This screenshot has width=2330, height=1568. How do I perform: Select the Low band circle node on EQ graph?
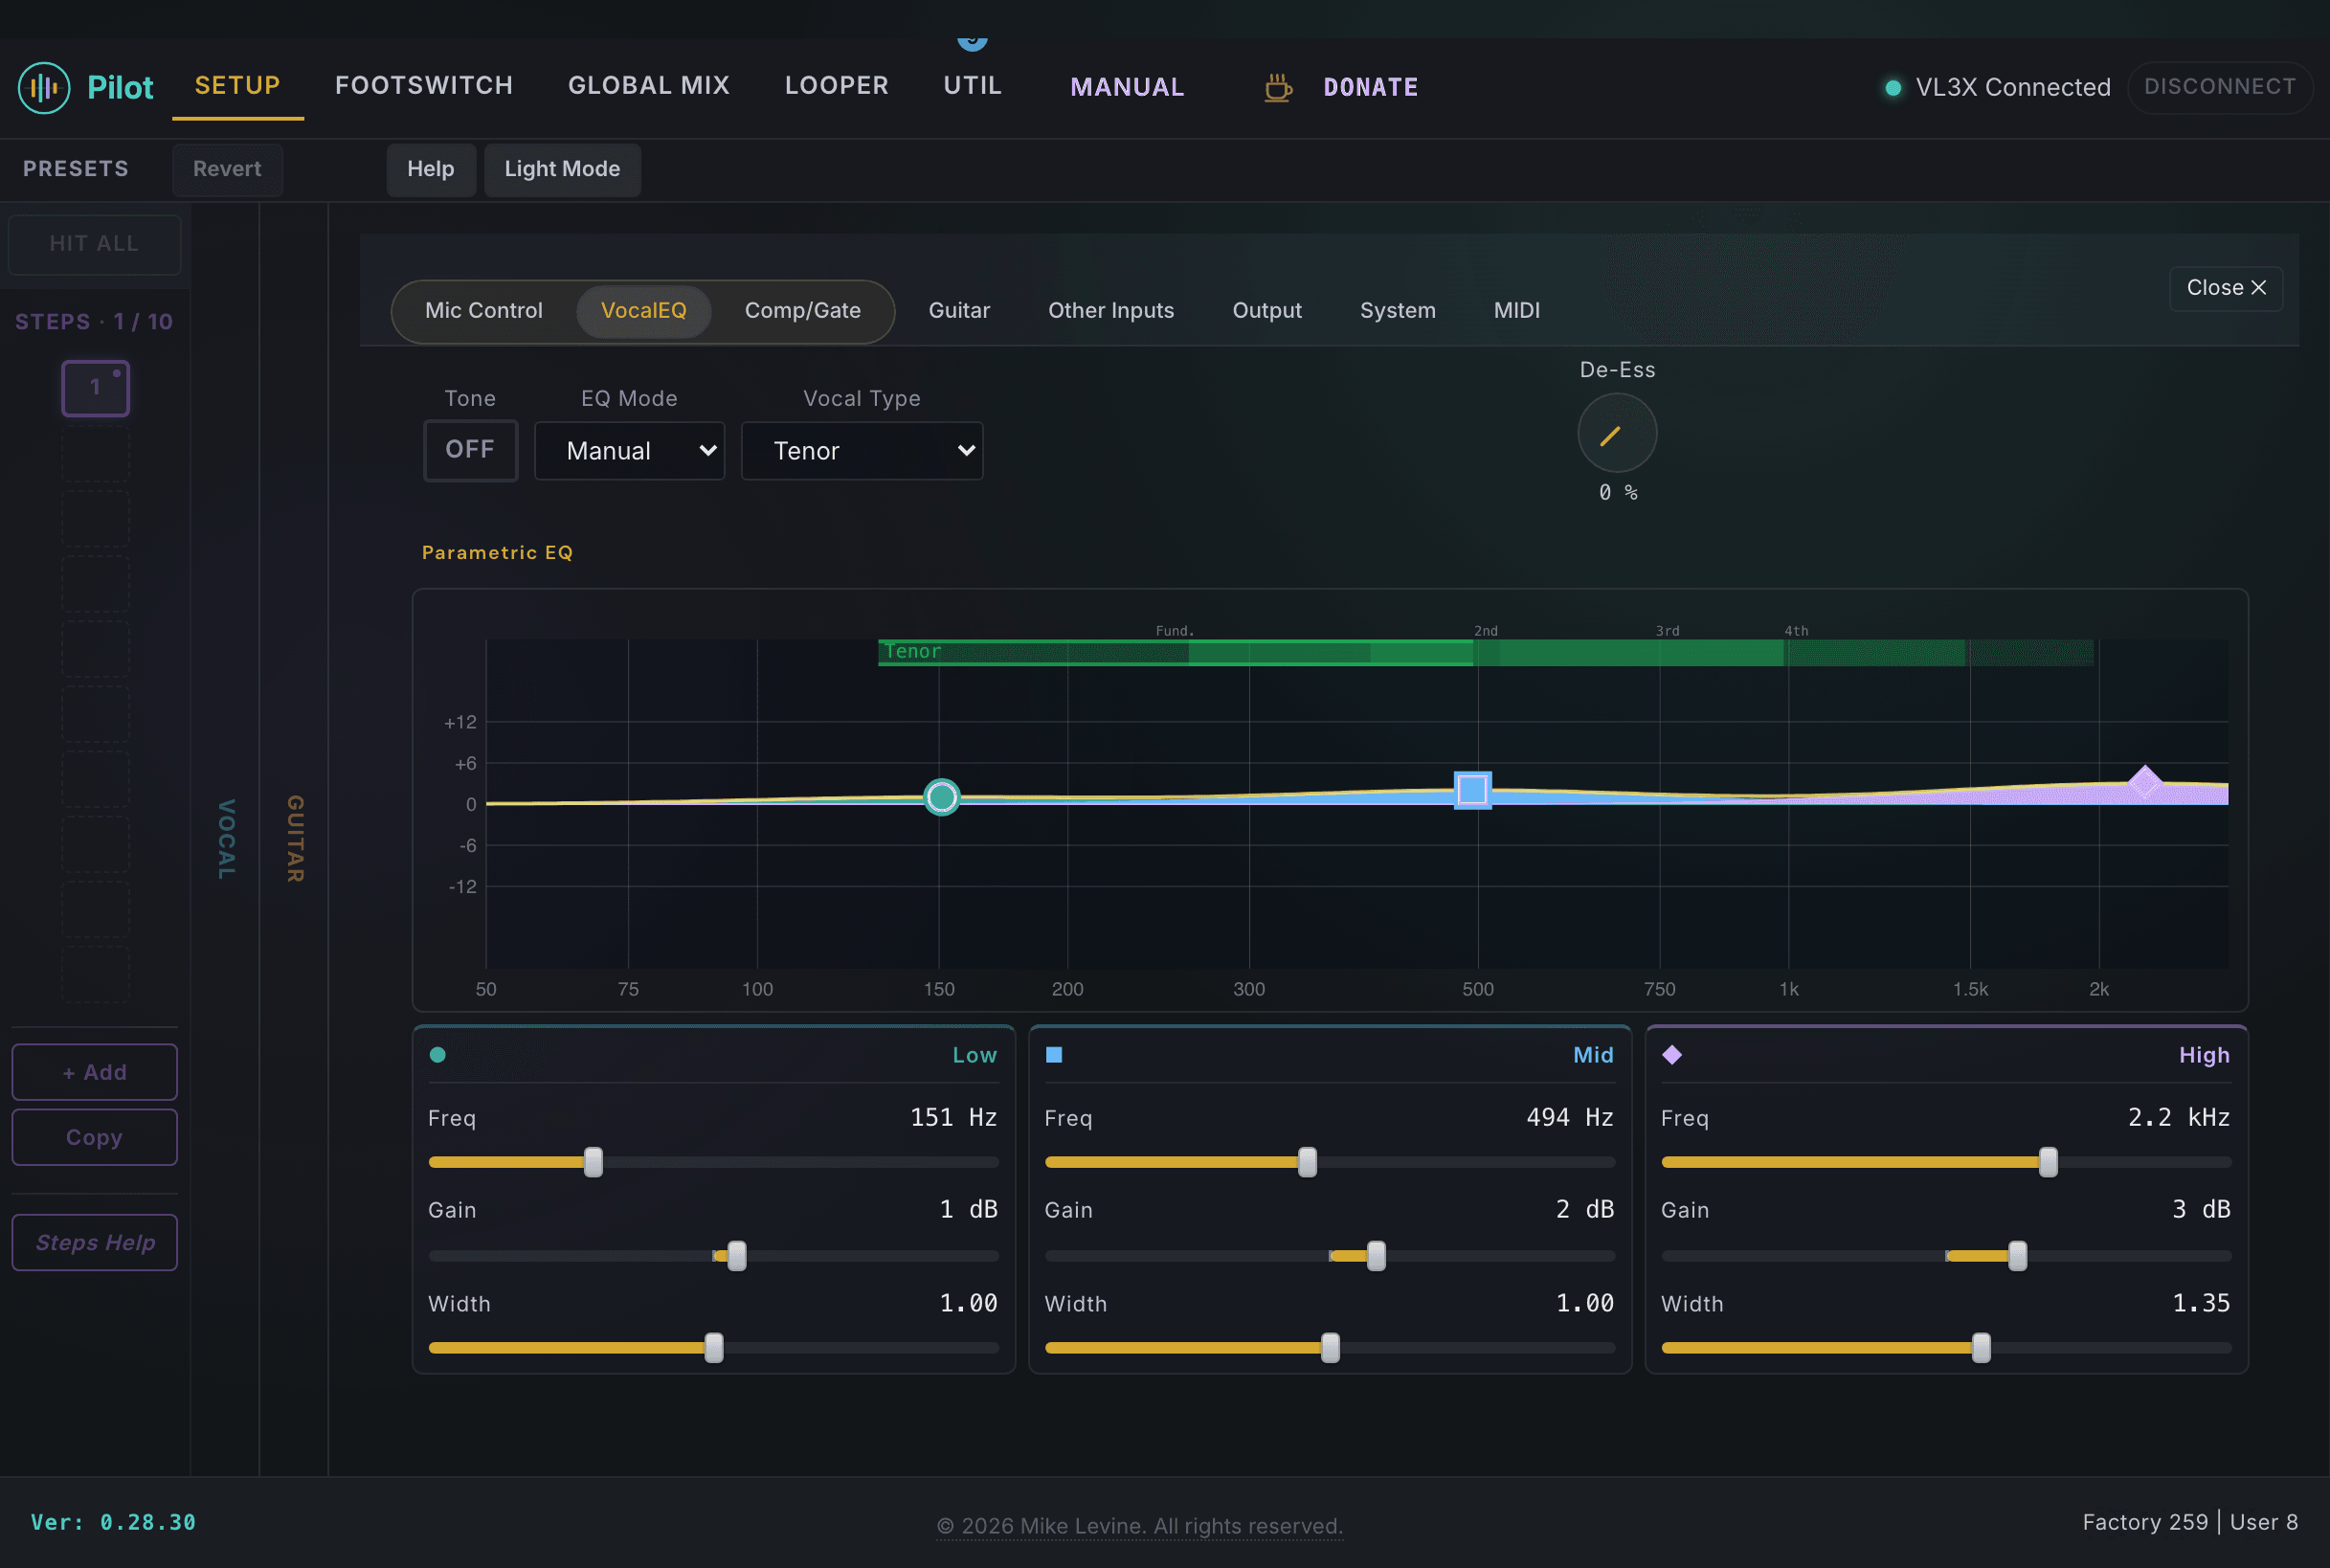(x=941, y=797)
